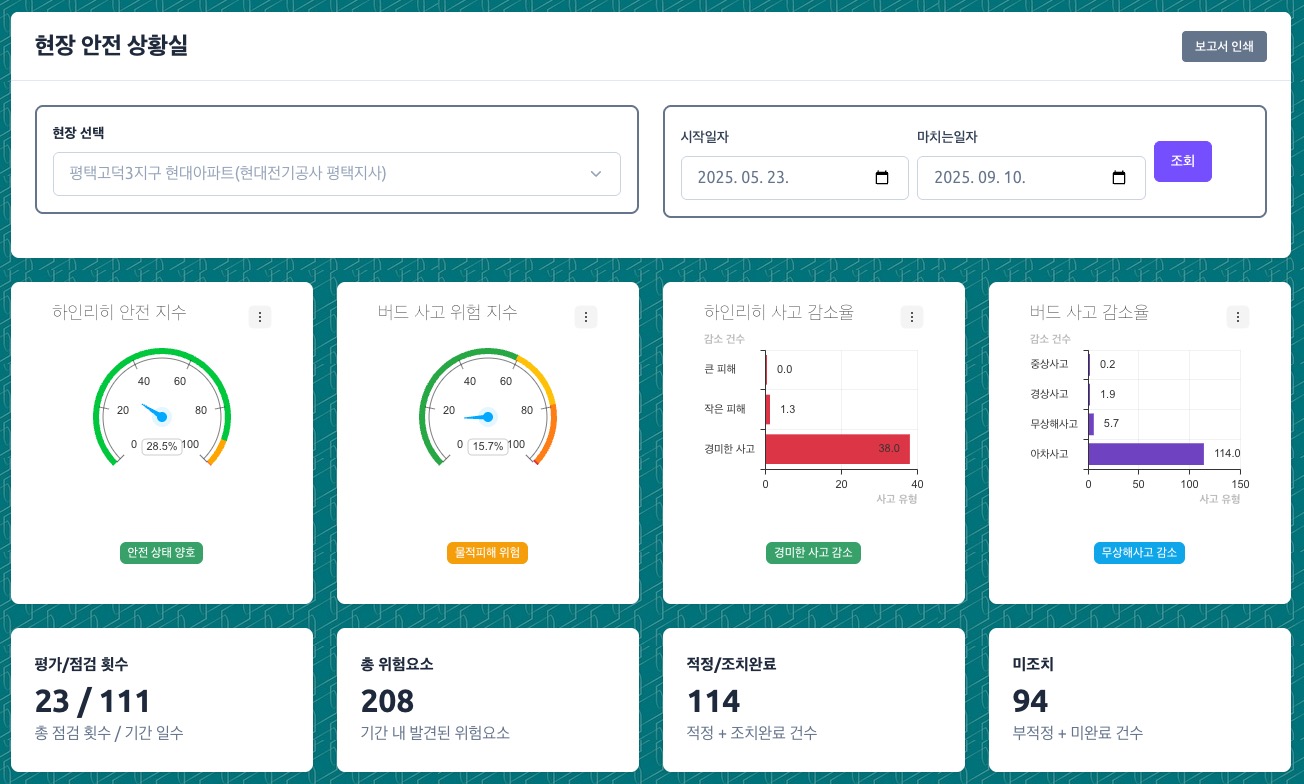The height and width of the screenshot is (784, 1304).
Task: Open the calendar picker for 마치는일자
Action: click(1119, 178)
